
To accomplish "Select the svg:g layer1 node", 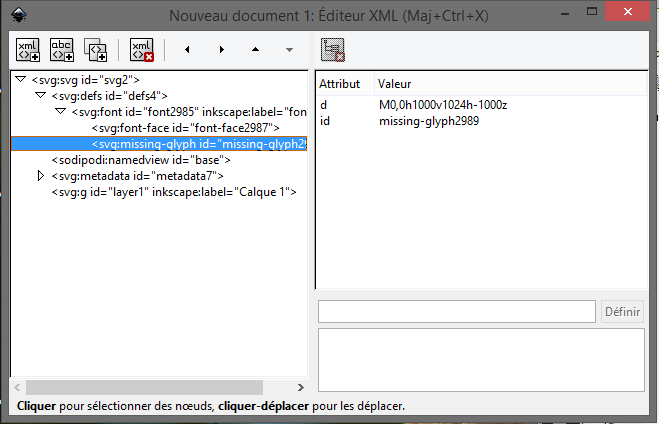I will click(x=174, y=192).
